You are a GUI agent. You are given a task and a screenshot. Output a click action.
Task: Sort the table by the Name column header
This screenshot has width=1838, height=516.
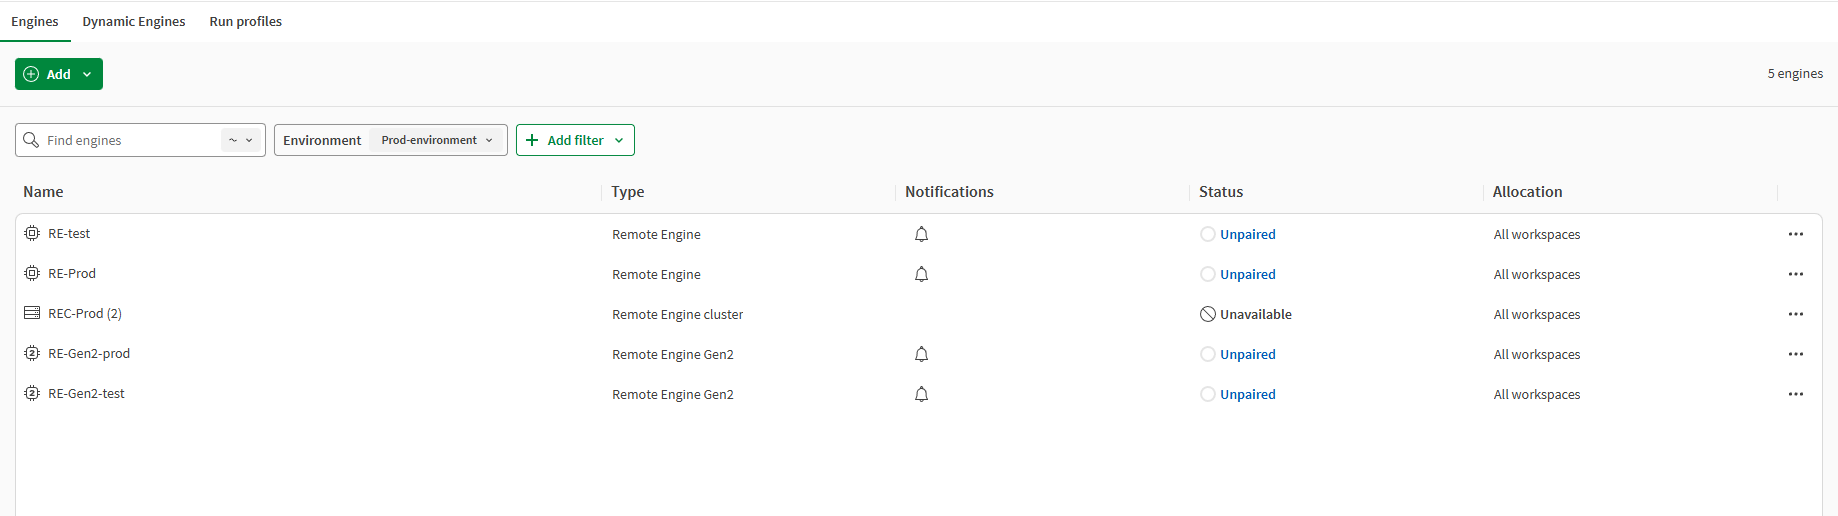(x=43, y=192)
